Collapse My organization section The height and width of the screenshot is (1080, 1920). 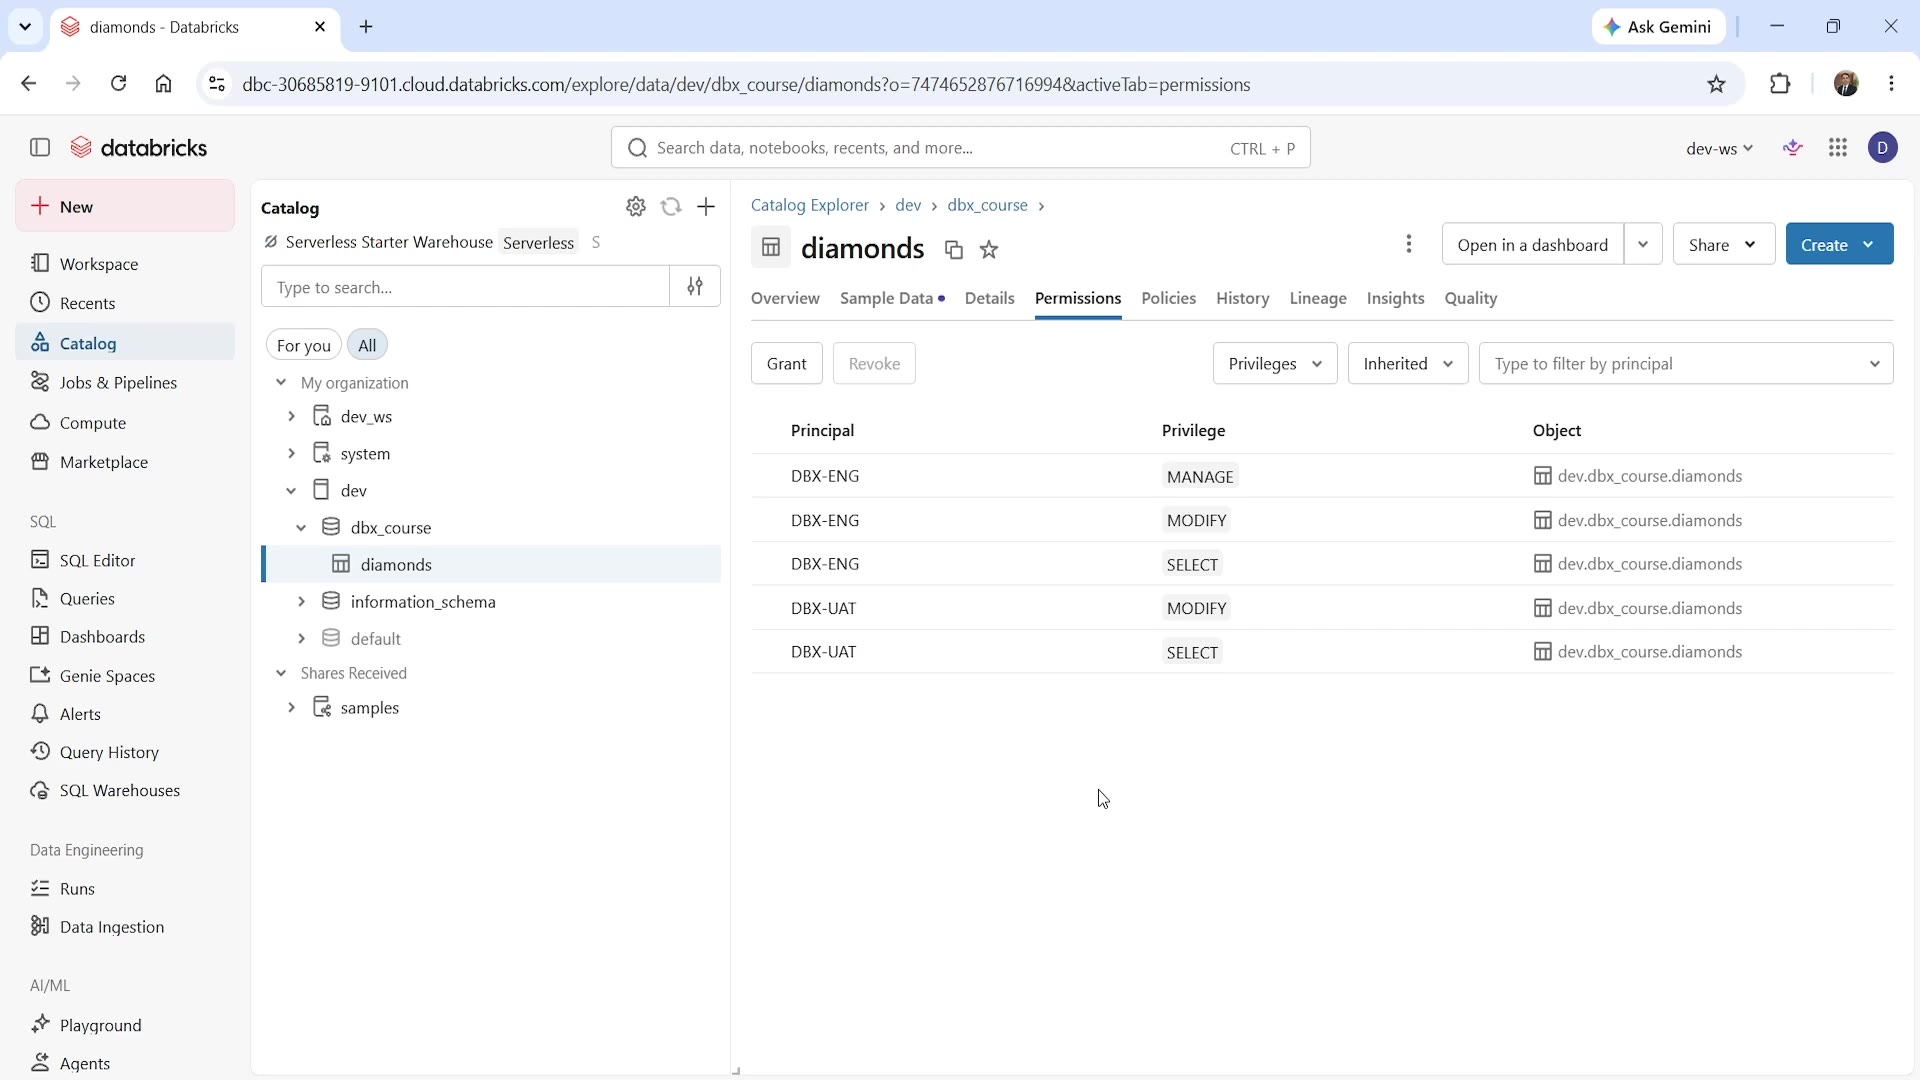281,383
